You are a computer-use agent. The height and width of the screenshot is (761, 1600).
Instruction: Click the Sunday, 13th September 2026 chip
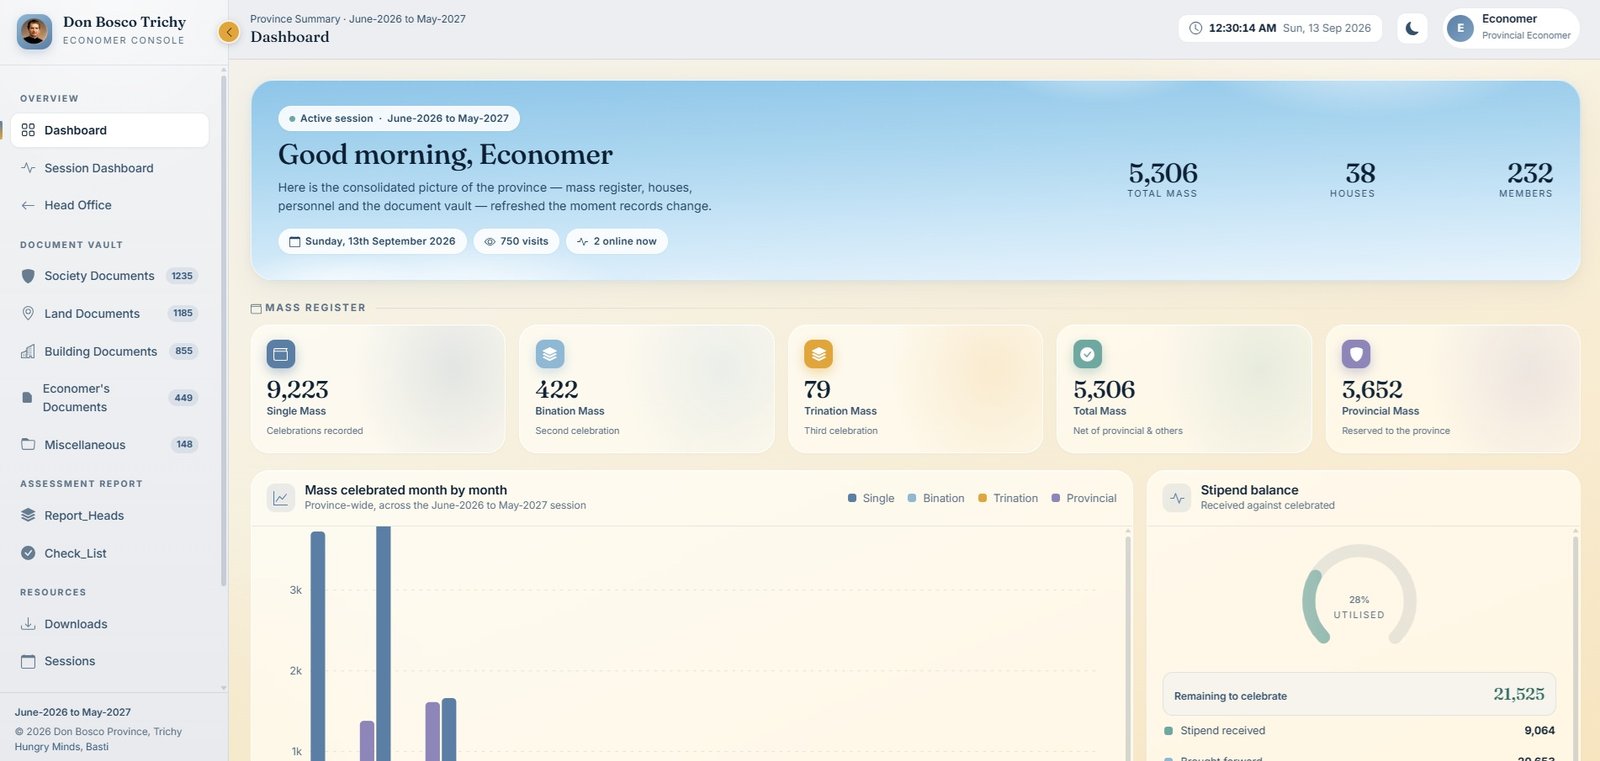372,241
